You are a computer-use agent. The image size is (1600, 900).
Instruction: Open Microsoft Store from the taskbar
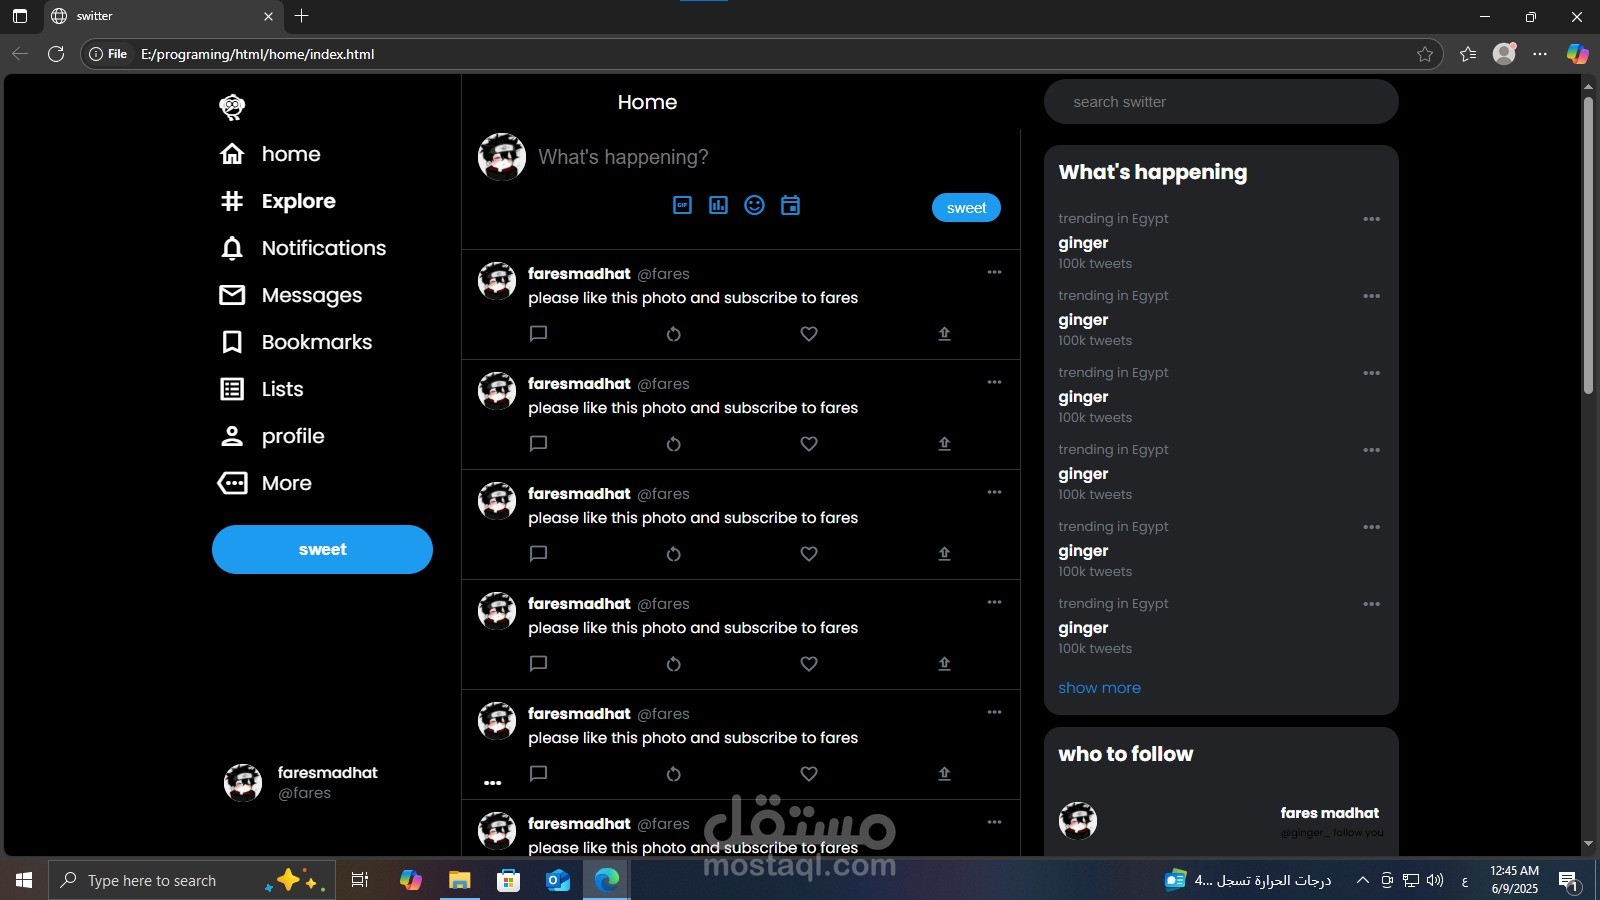point(509,880)
